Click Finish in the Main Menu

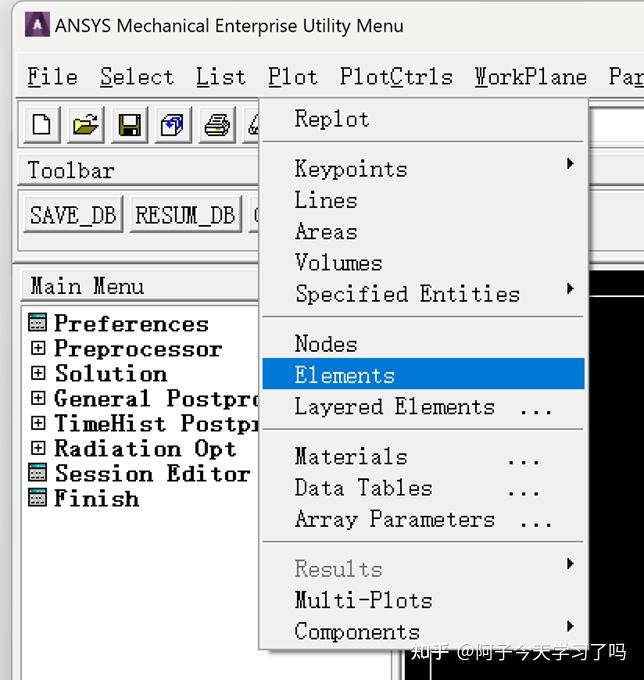pos(96,499)
